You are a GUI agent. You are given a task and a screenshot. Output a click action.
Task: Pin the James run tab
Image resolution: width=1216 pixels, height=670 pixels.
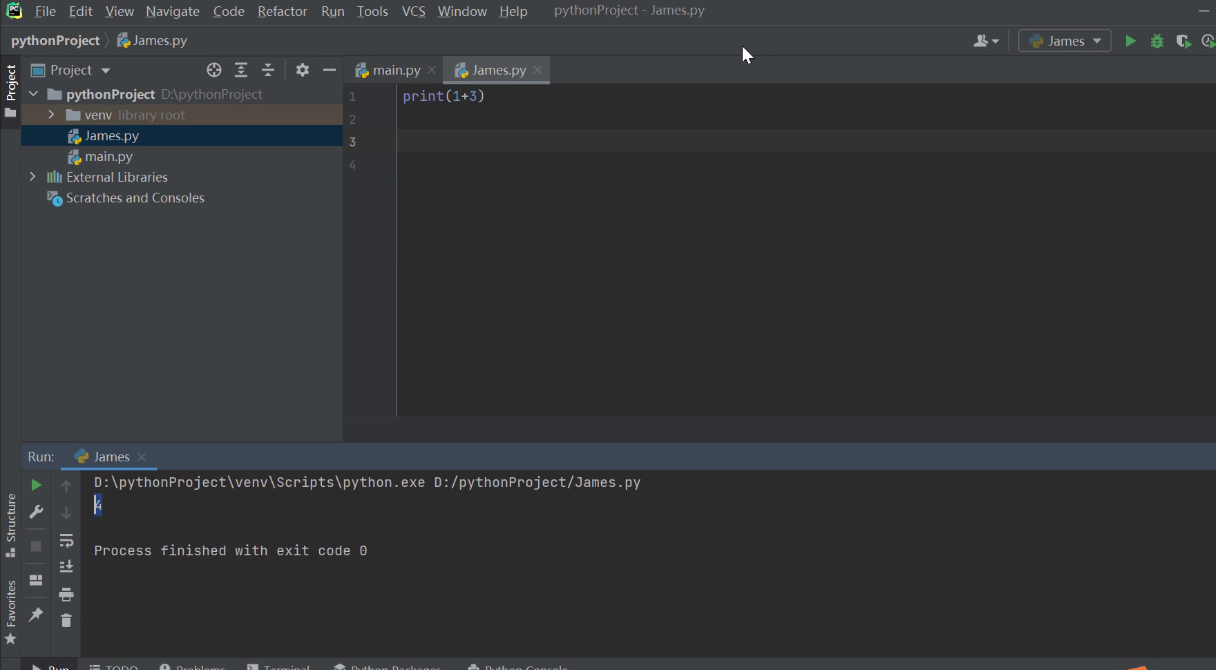coord(36,614)
